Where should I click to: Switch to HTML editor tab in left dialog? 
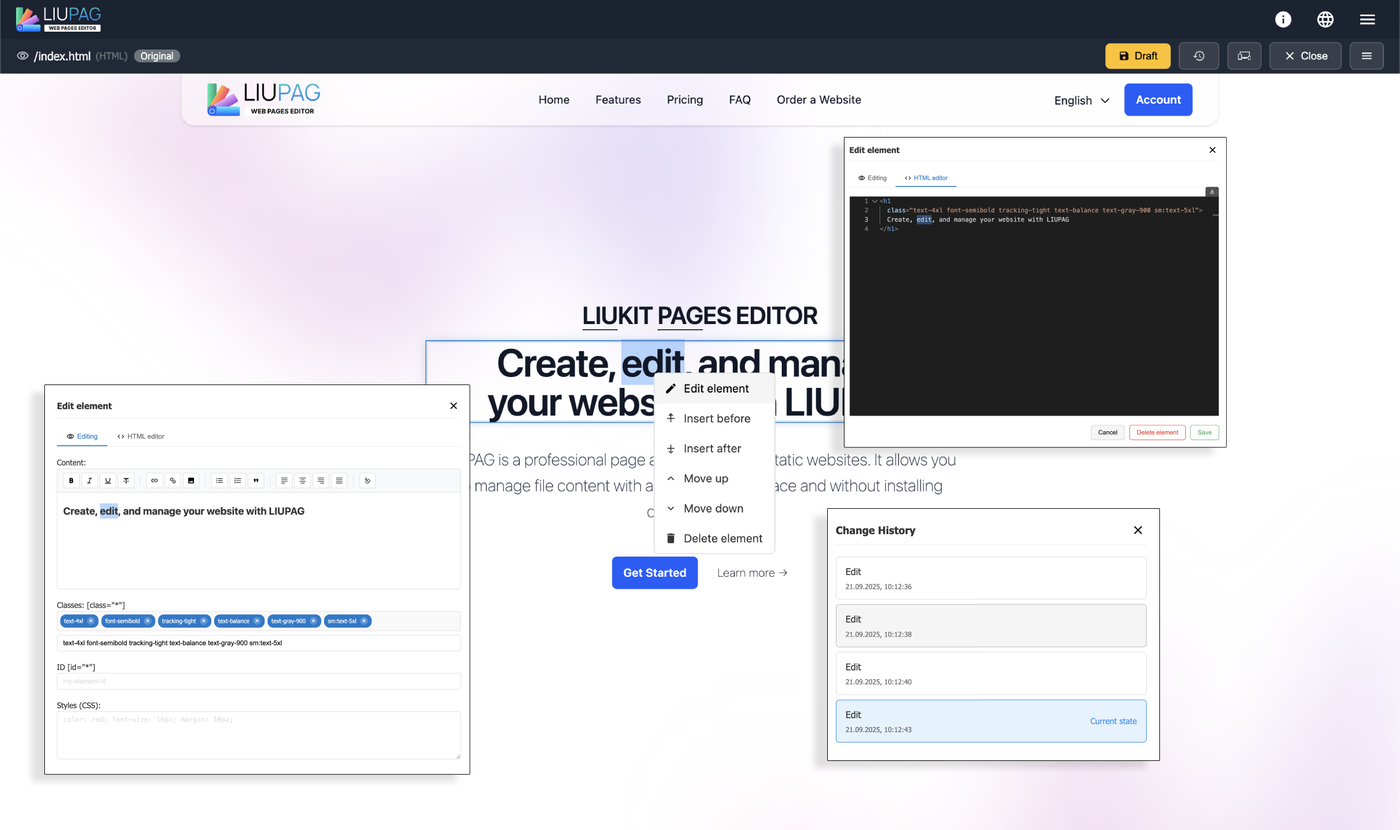(141, 436)
